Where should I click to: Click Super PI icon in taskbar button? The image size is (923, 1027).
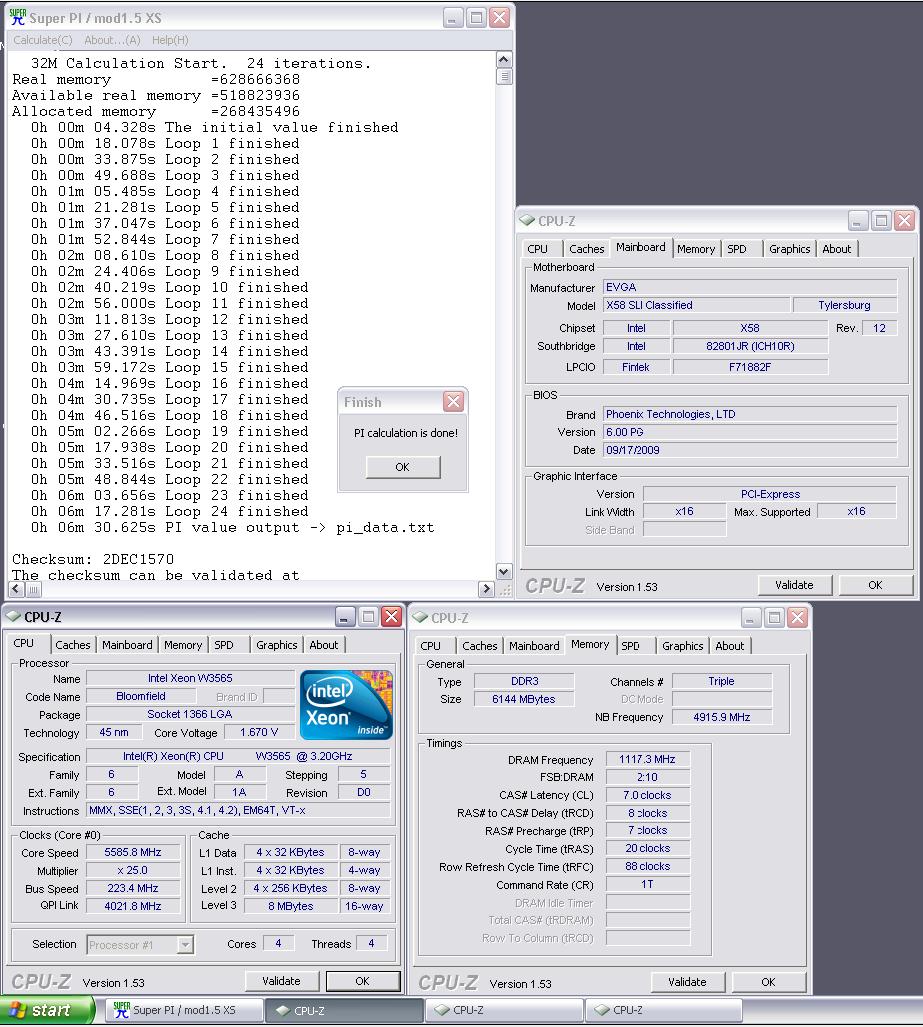pos(121,1010)
